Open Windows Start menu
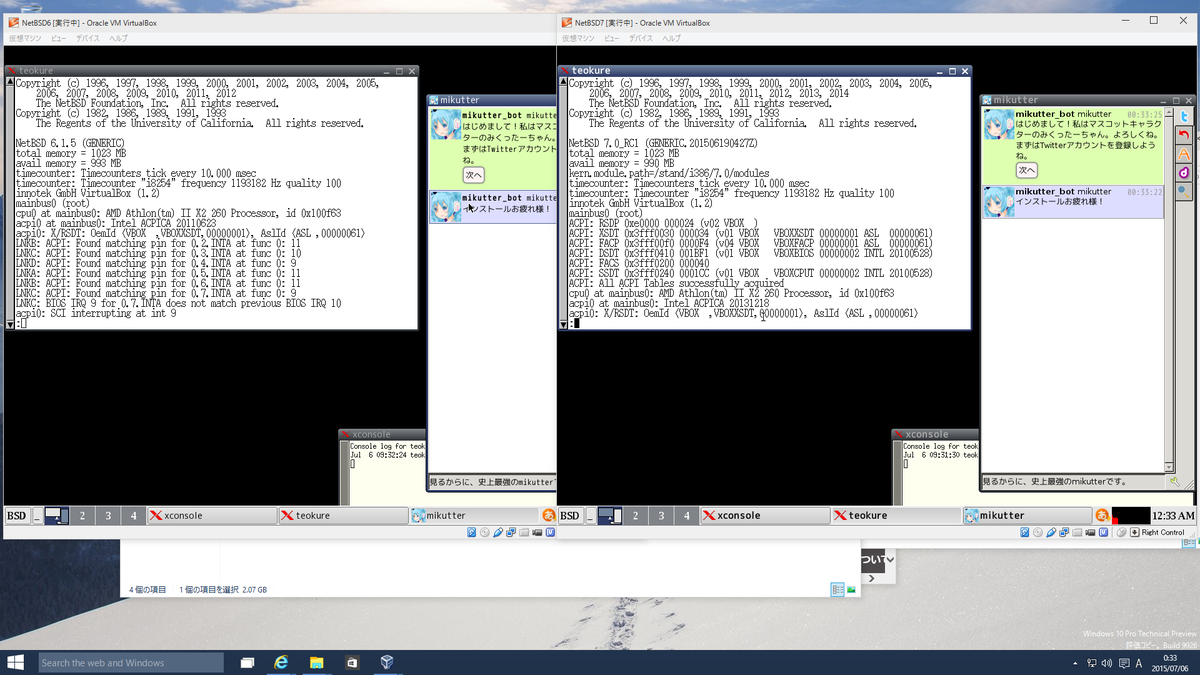Image resolution: width=1200 pixels, height=675 pixels. coord(16,662)
